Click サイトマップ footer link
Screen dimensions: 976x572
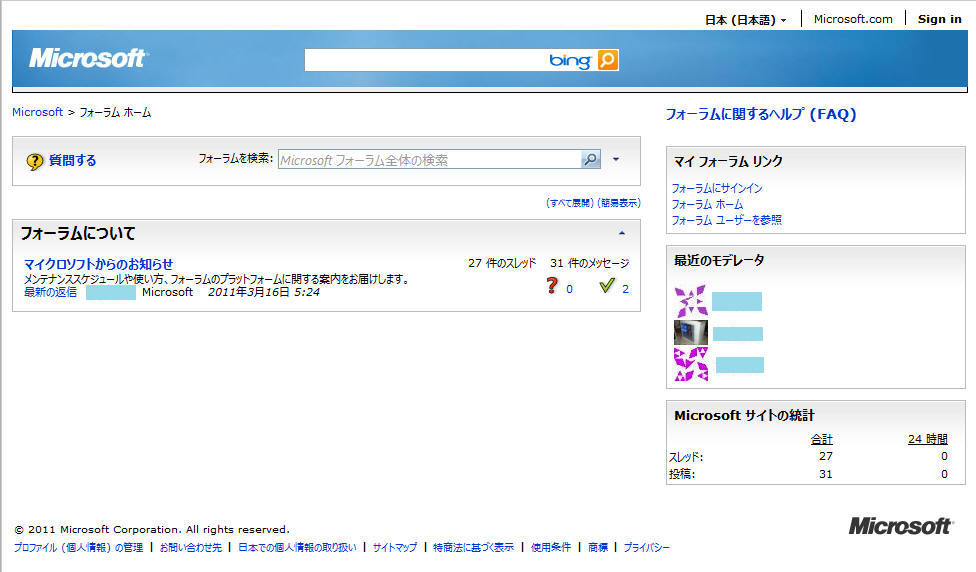pos(395,547)
